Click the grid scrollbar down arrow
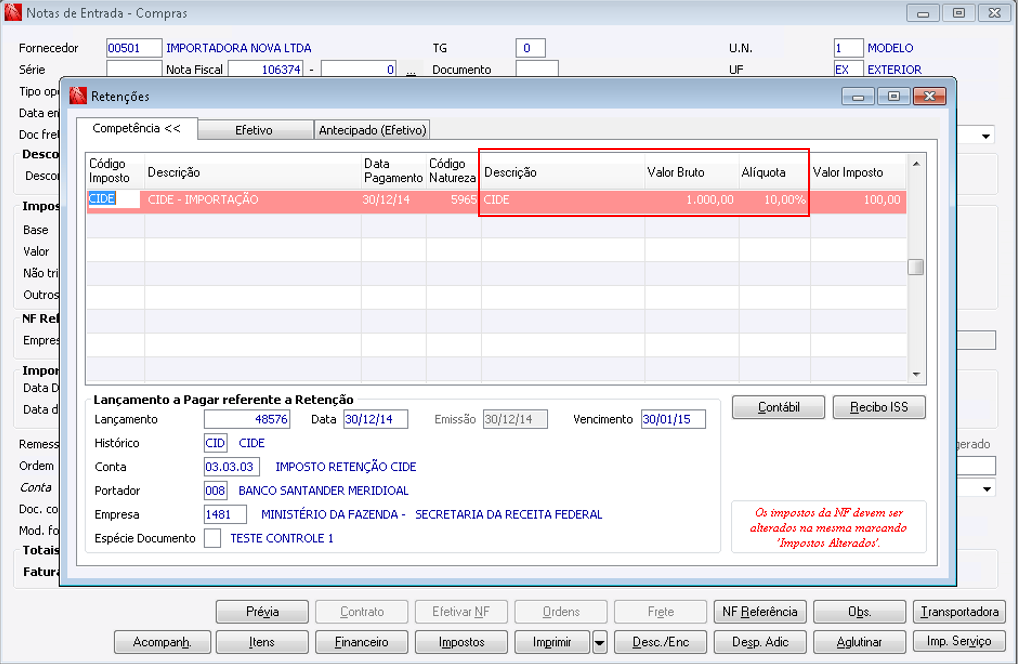 tap(916, 374)
